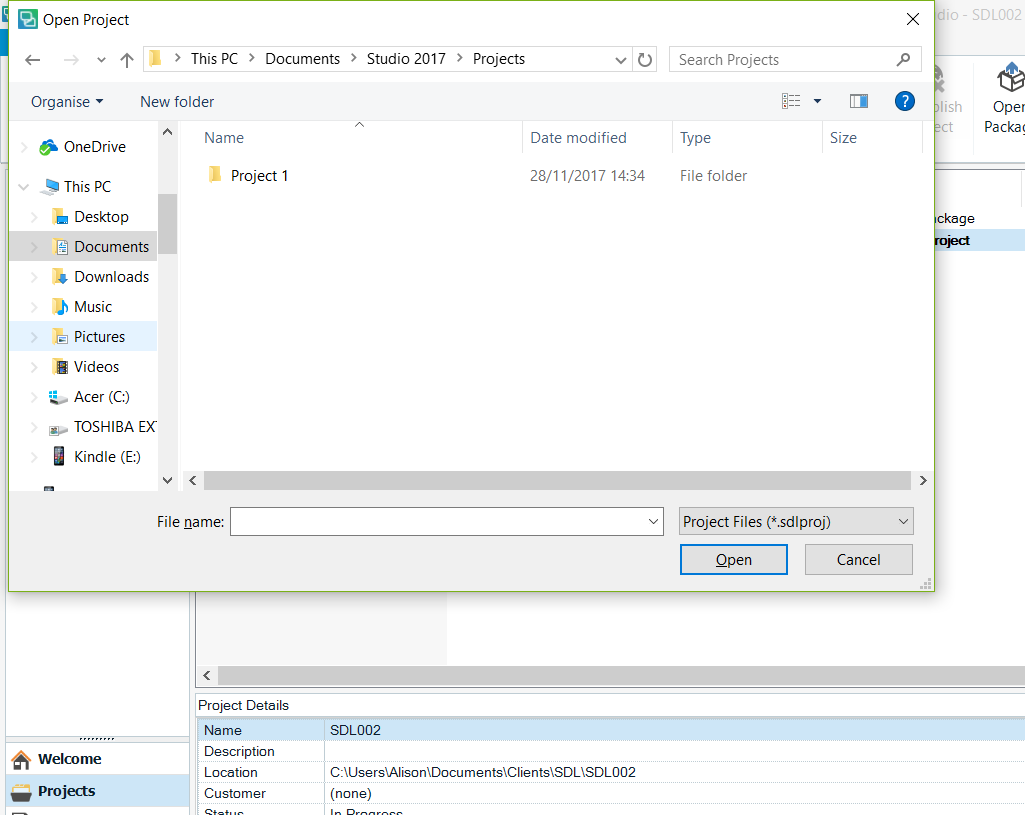1025x815 pixels.
Task: Click the New folder button
Action: point(177,102)
